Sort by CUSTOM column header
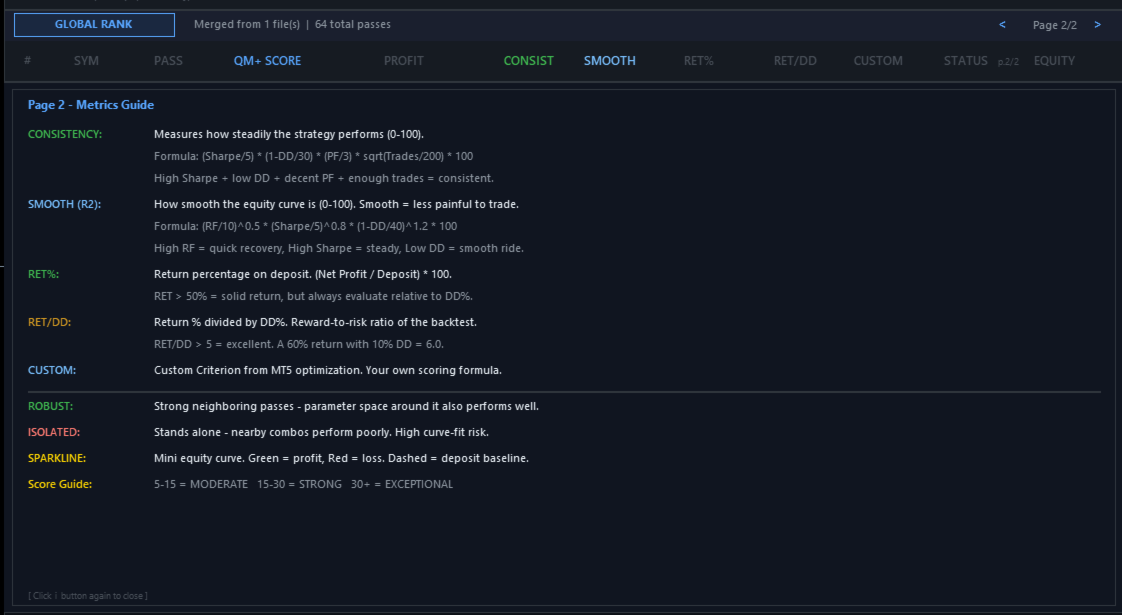The height and width of the screenshot is (615, 1122). 878,61
